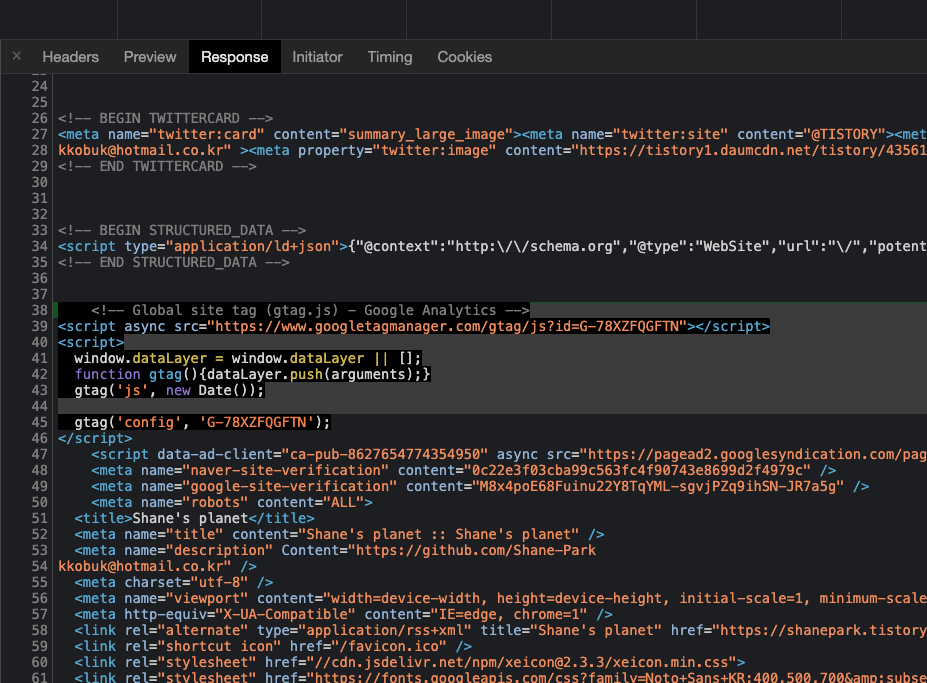Click the xeicon.min.css stylesheet link
The width and height of the screenshot is (927, 683).
(x=410, y=662)
